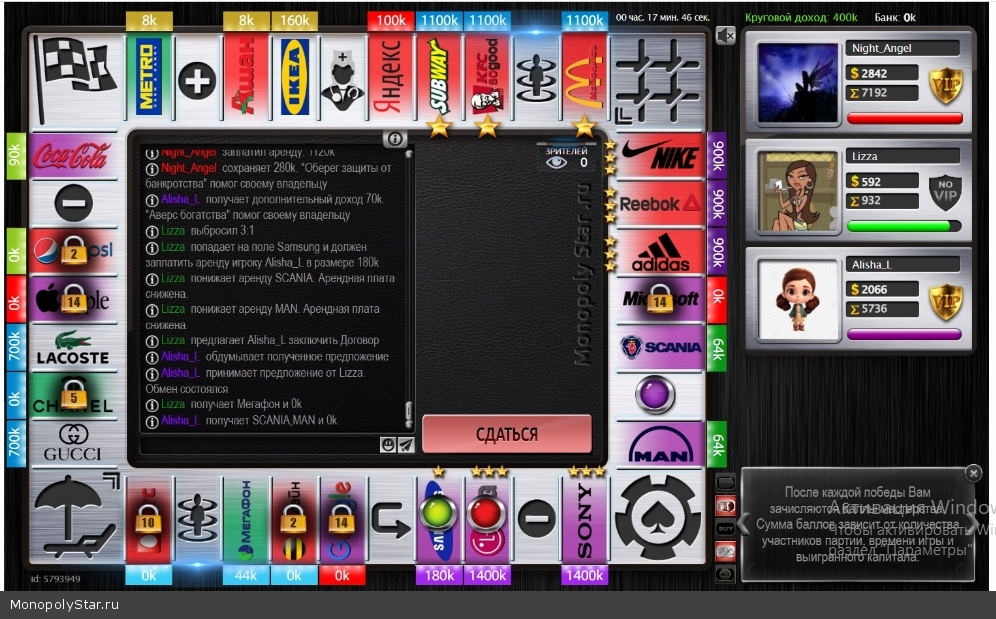This screenshot has width=996, height=619.
Task: Click the checkered flag start corner
Action: 76,78
